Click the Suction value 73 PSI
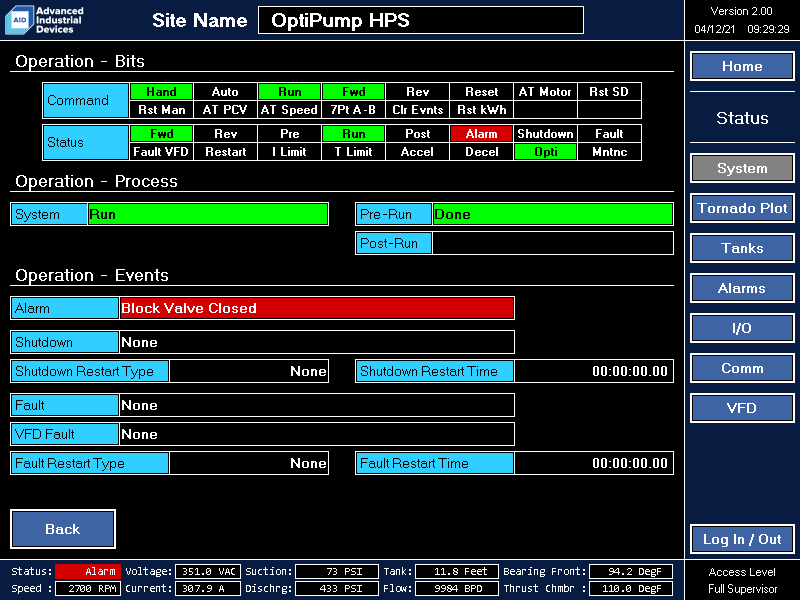This screenshot has height=600, width=800. [337, 571]
